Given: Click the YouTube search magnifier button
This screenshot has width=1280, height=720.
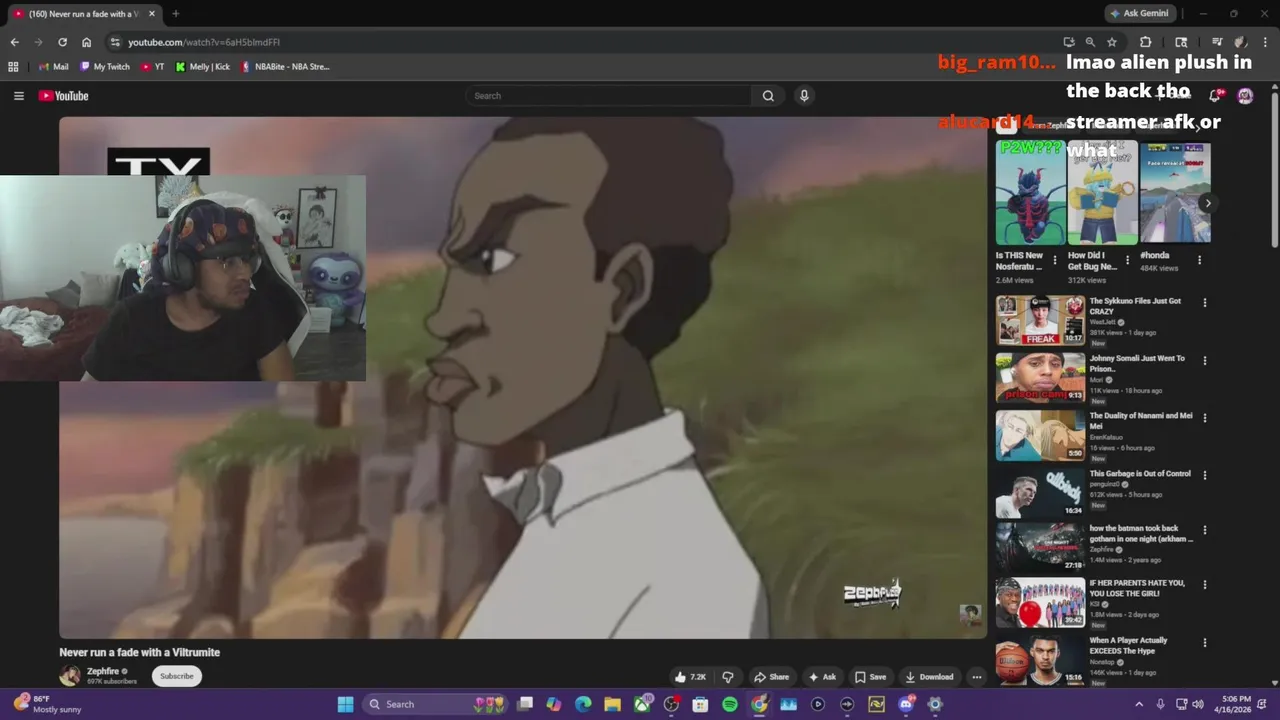Looking at the screenshot, I should (x=768, y=96).
